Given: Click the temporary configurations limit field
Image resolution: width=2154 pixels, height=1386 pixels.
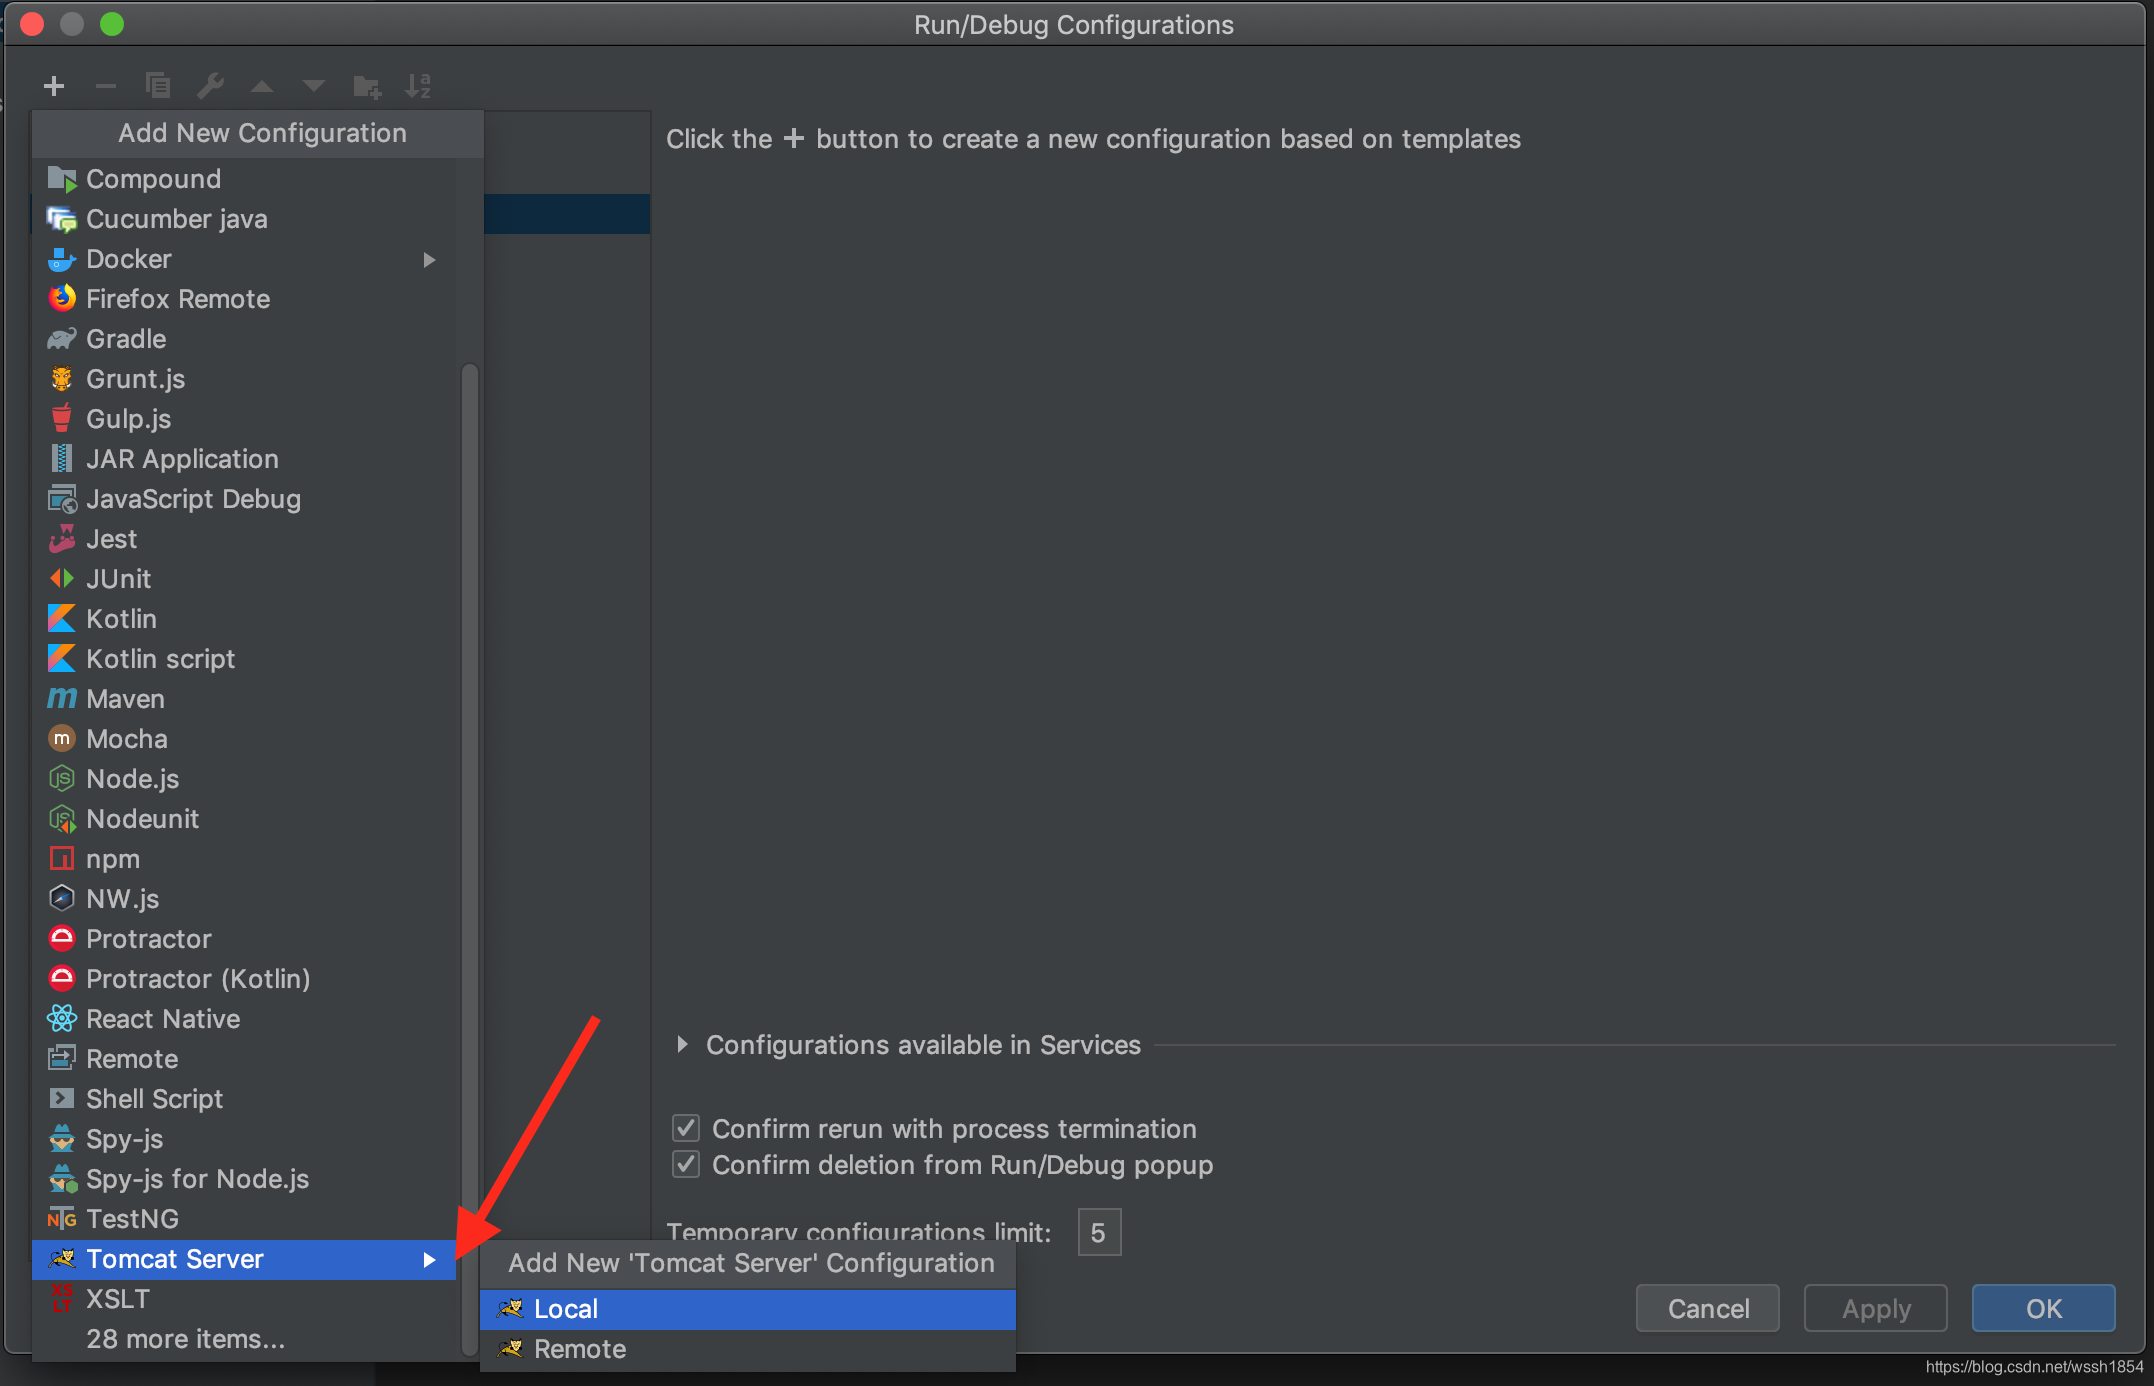Looking at the screenshot, I should coord(1099,1232).
